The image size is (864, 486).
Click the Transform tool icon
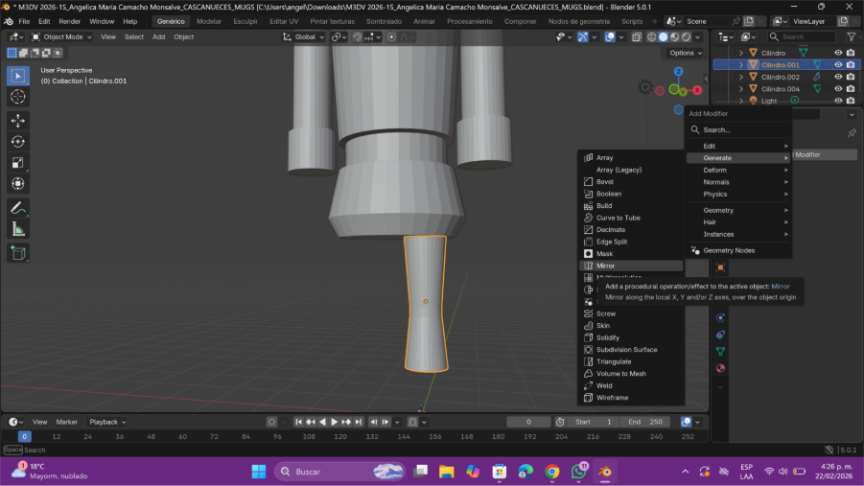point(18,183)
